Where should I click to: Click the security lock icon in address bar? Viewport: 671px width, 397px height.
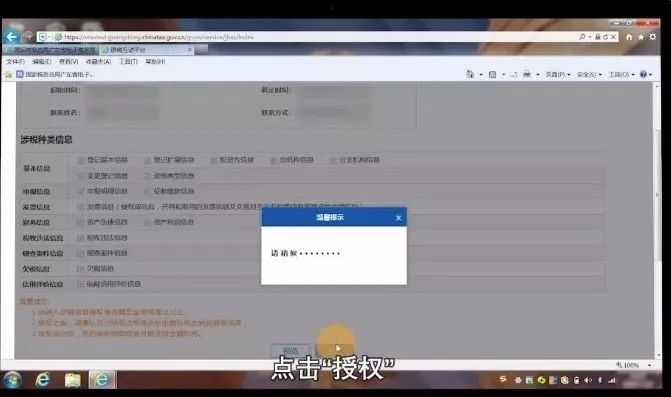click(x=598, y=37)
